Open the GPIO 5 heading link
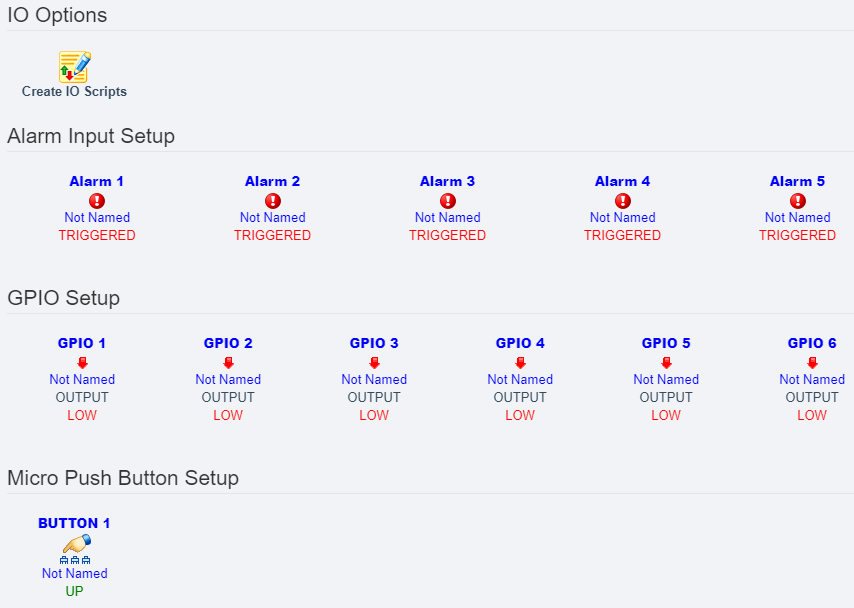This screenshot has height=608, width=854. point(666,343)
